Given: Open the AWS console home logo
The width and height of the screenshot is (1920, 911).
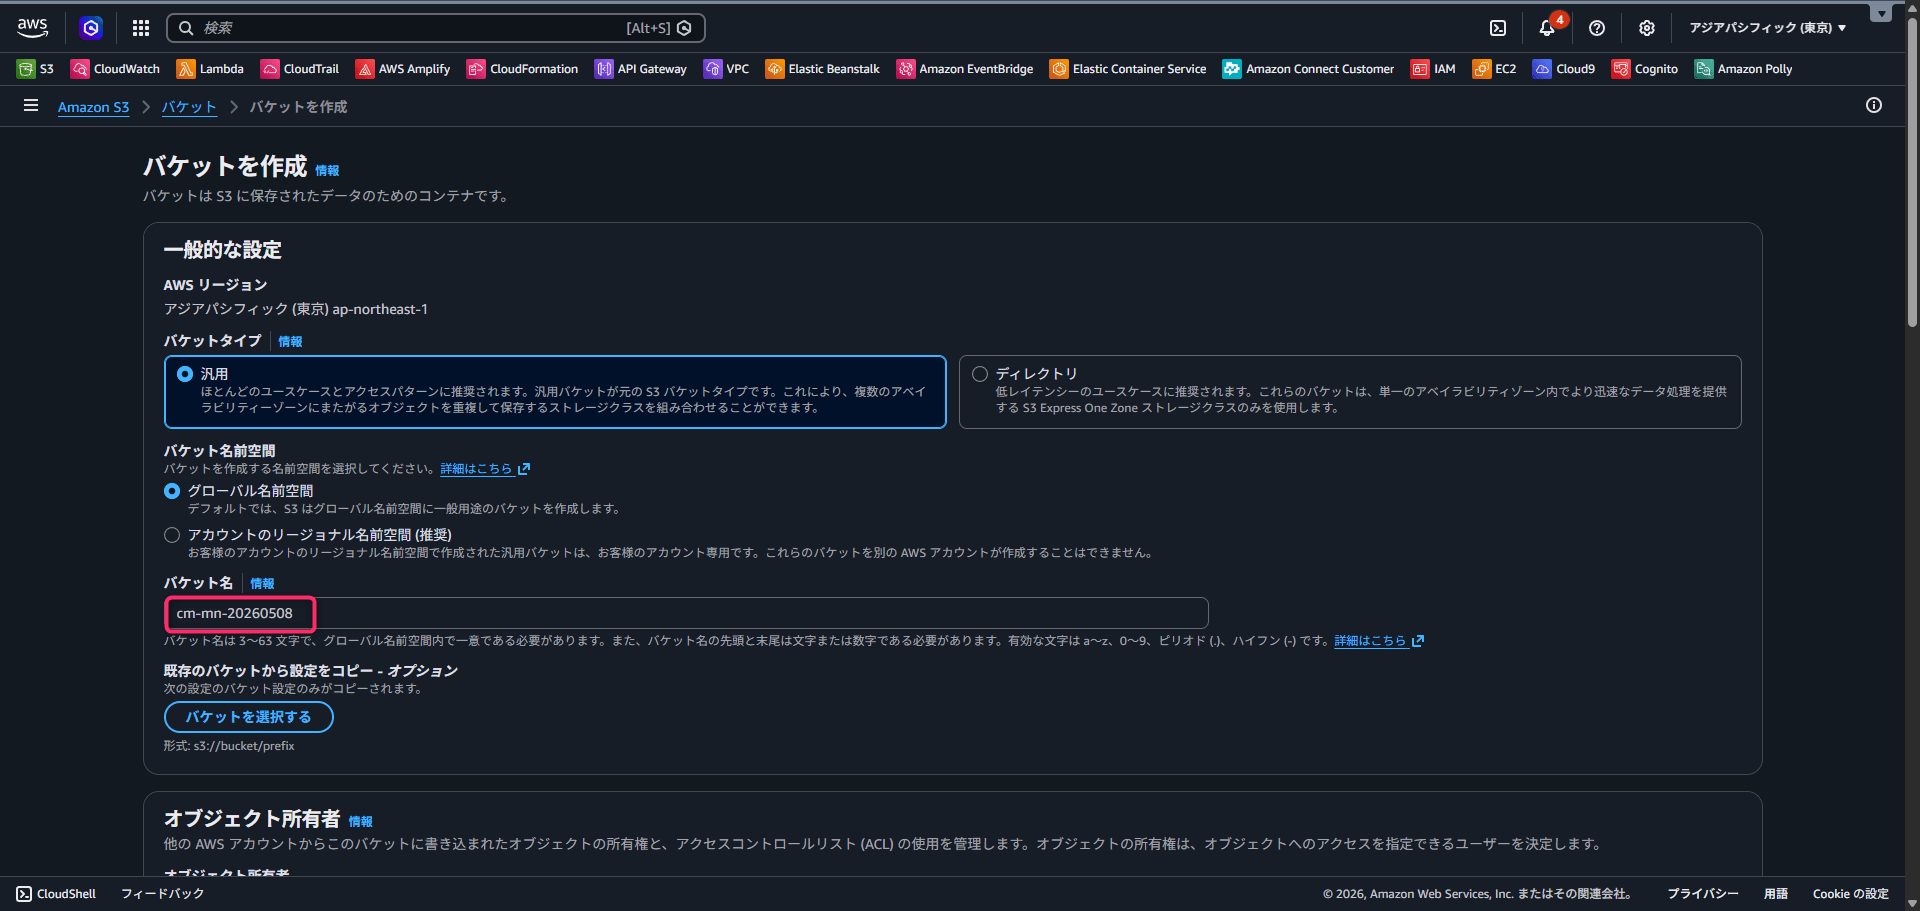Looking at the screenshot, I should pyautogui.click(x=33, y=28).
